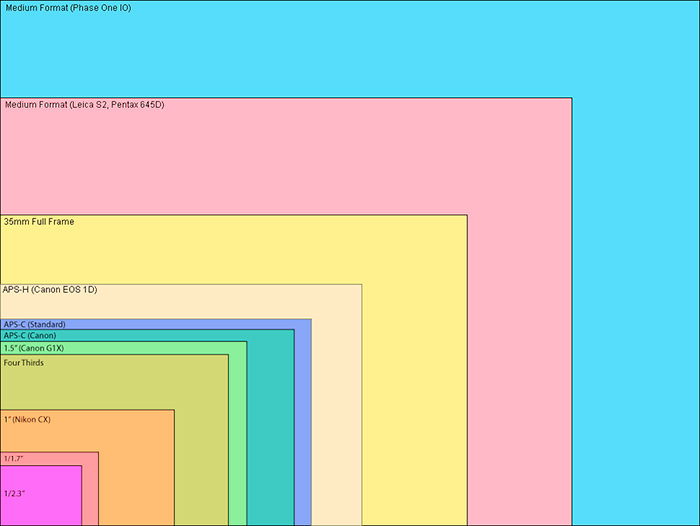Click the "APS-C (Standard)" label
700x526 pixels.
click(x=35, y=324)
